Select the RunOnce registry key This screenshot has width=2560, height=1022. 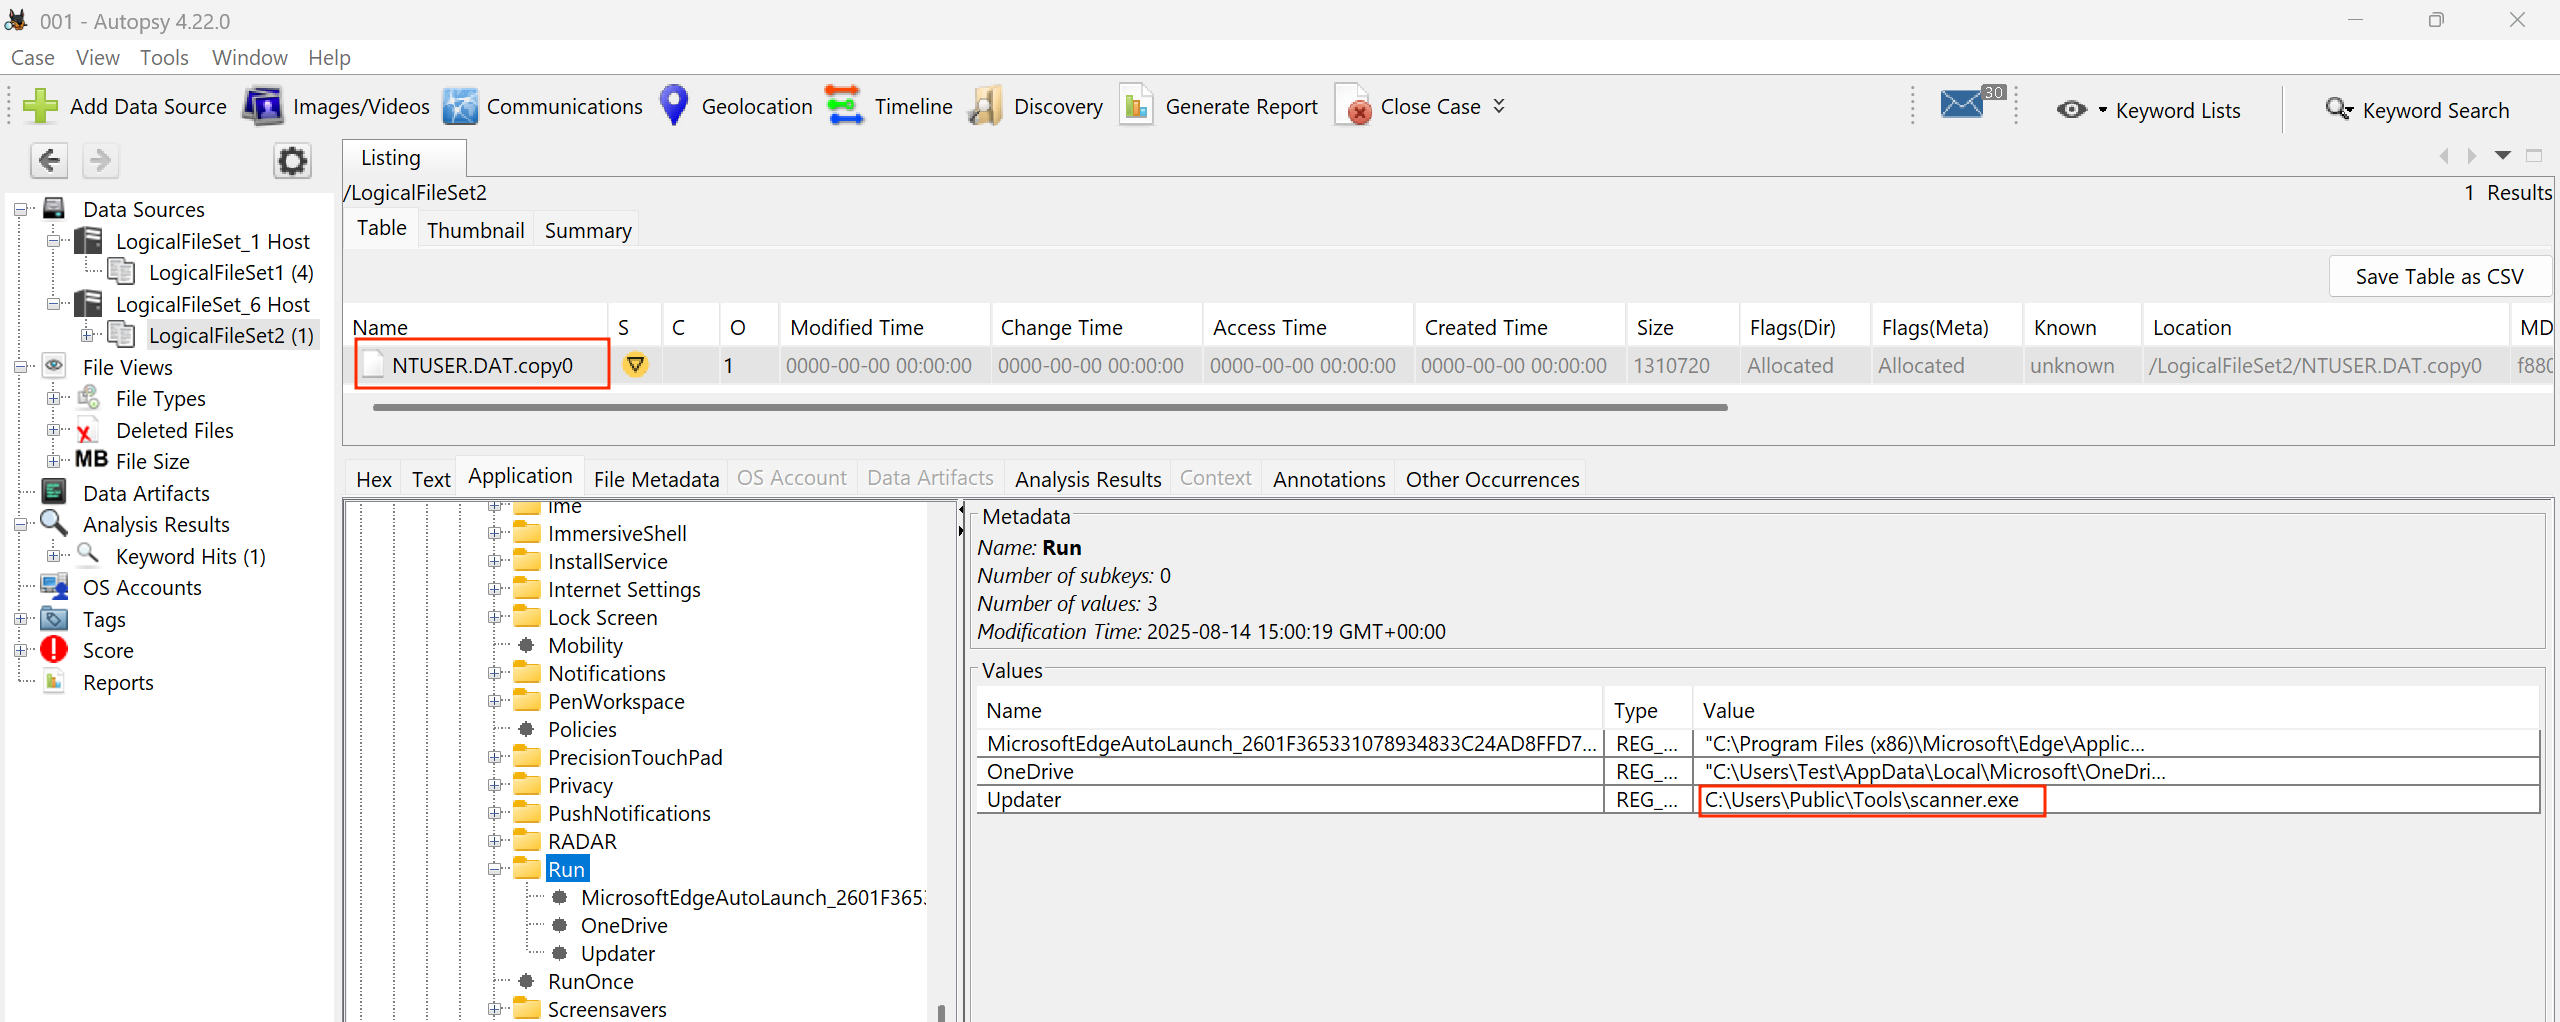(590, 981)
